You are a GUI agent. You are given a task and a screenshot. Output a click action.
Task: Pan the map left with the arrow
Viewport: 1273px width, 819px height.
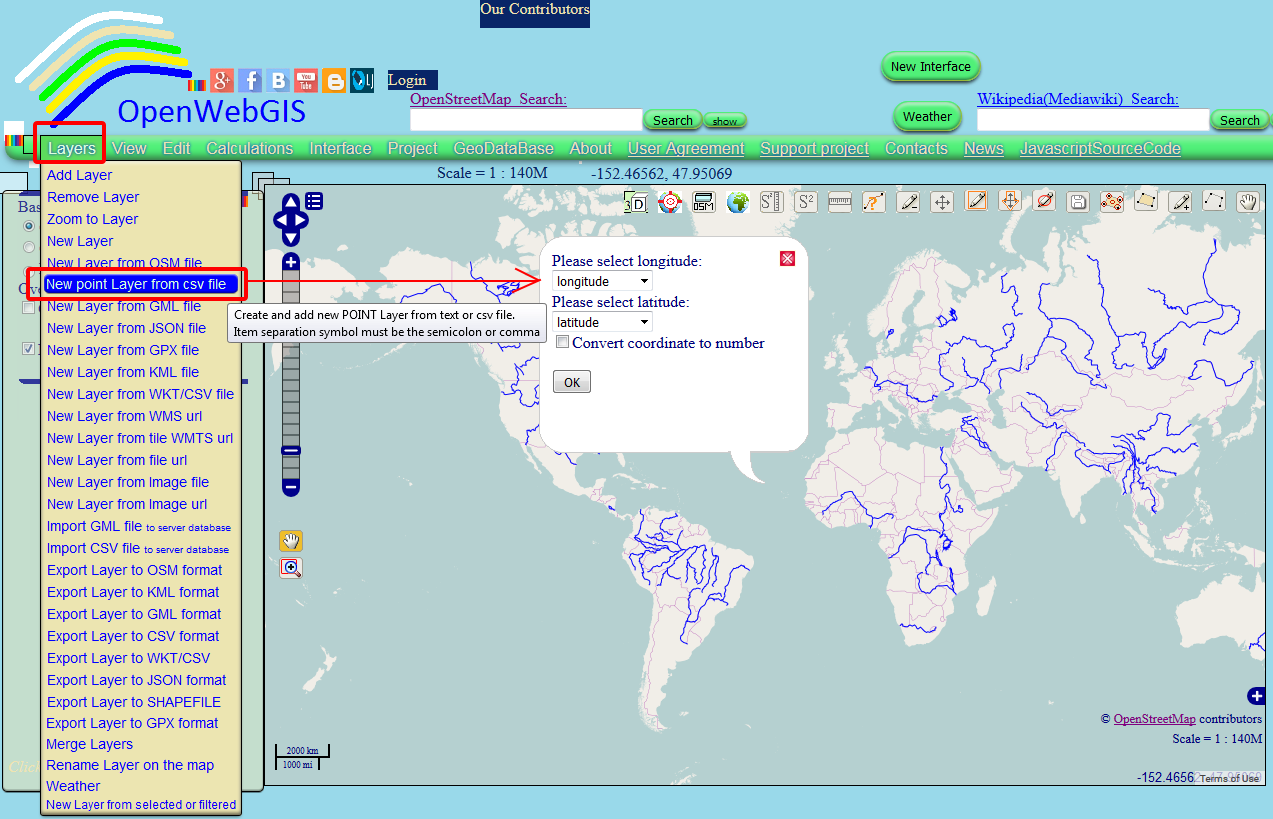[279, 219]
